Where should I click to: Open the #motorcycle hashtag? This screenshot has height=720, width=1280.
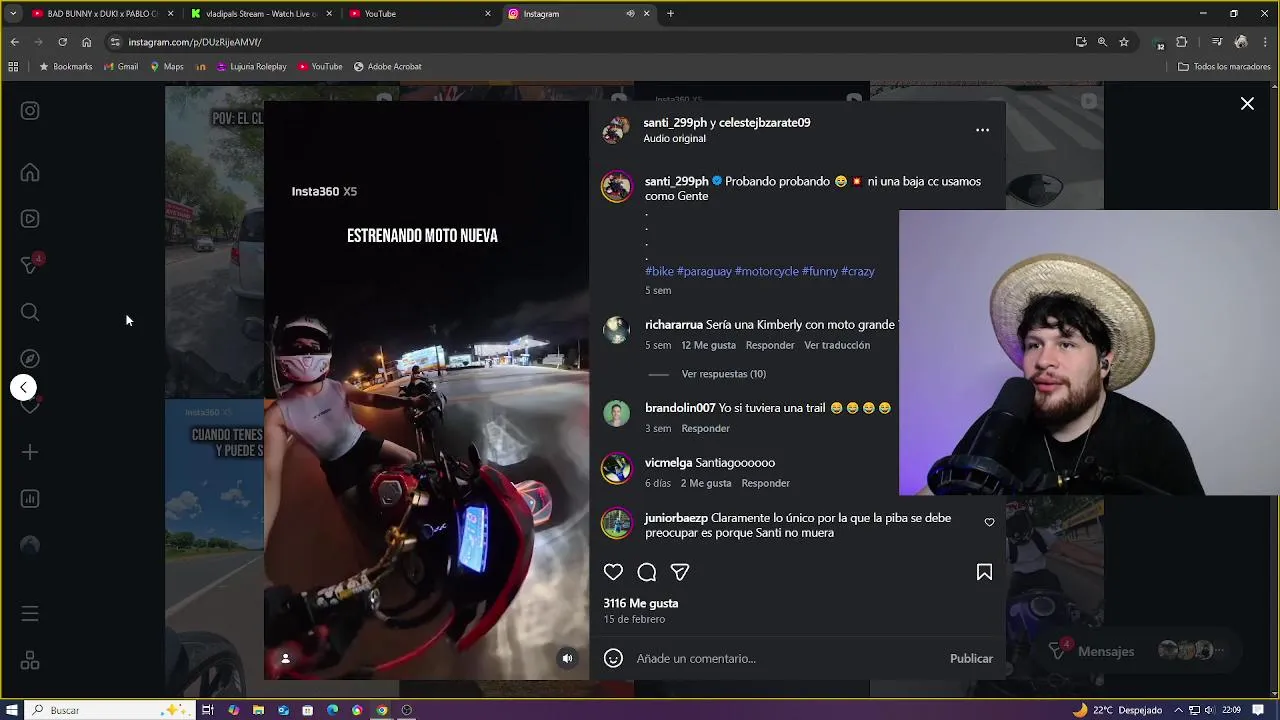[x=767, y=271]
